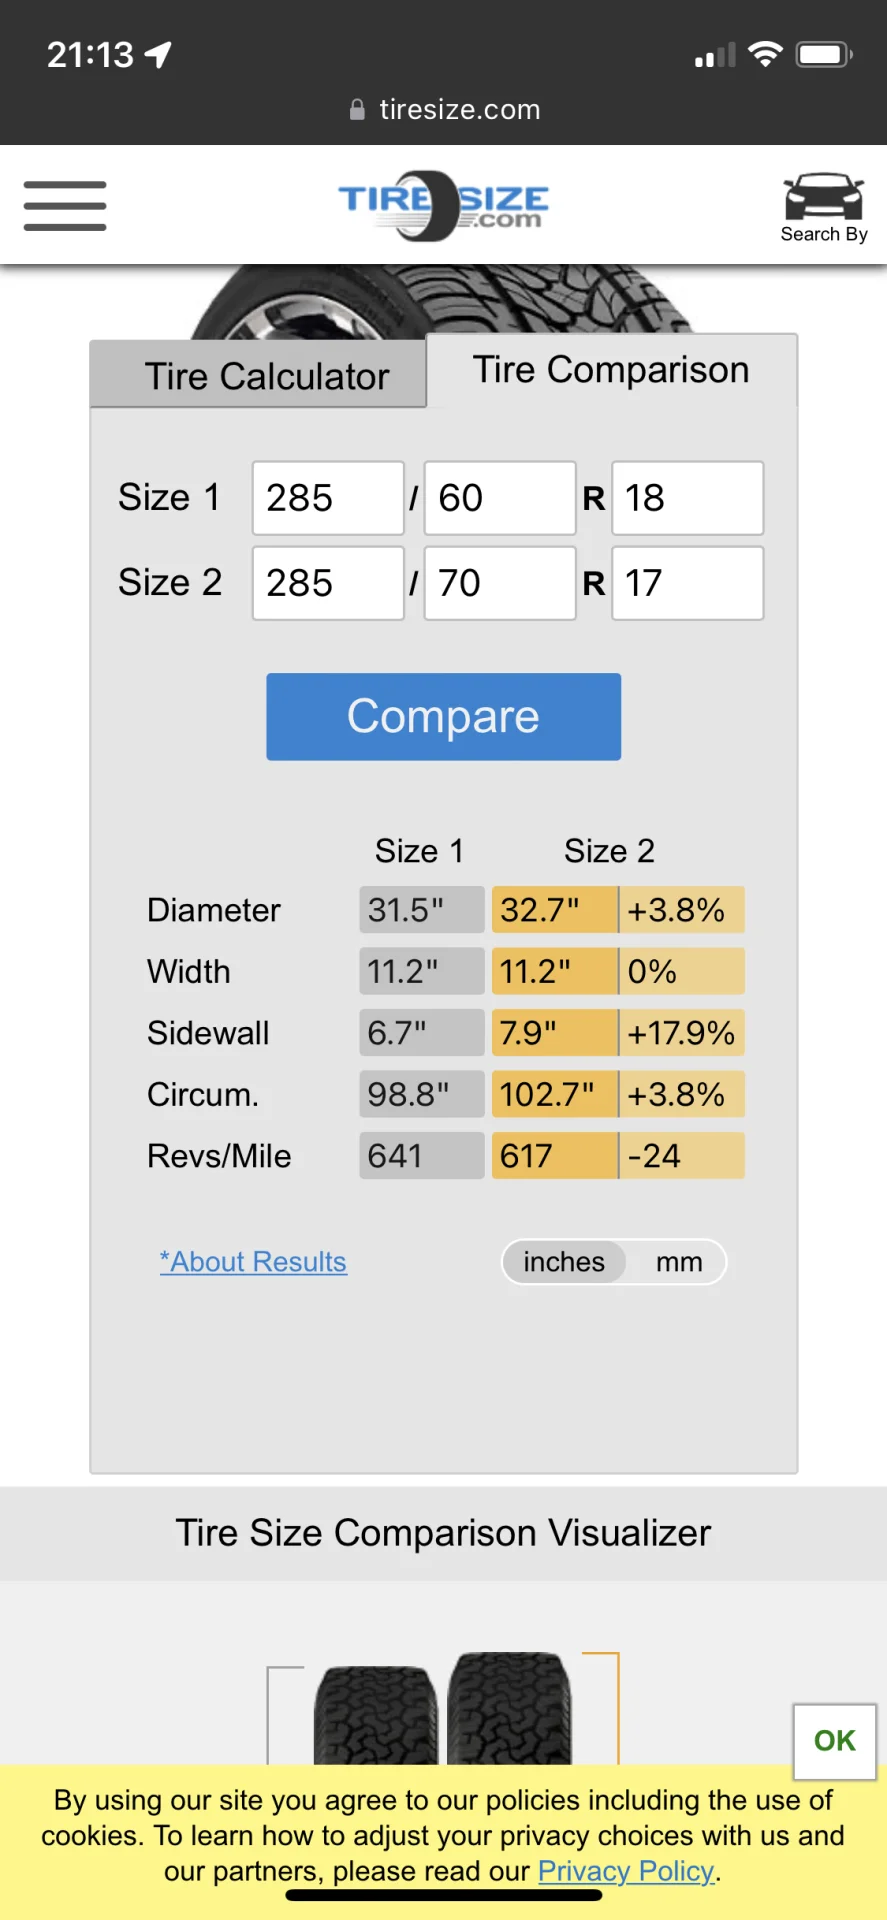Image resolution: width=887 pixels, height=1920 pixels.
Task: Switch to the Tire Calculator tab
Action: tap(266, 376)
